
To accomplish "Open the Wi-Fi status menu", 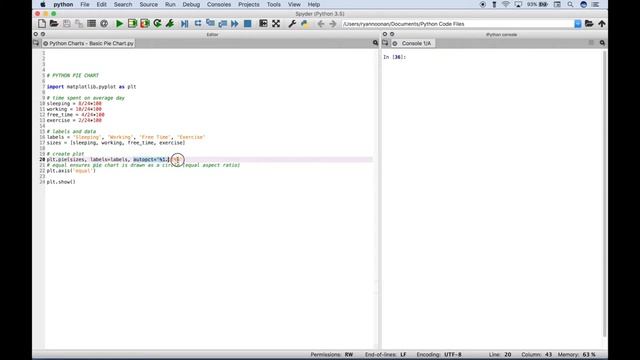I will click(506, 4).
